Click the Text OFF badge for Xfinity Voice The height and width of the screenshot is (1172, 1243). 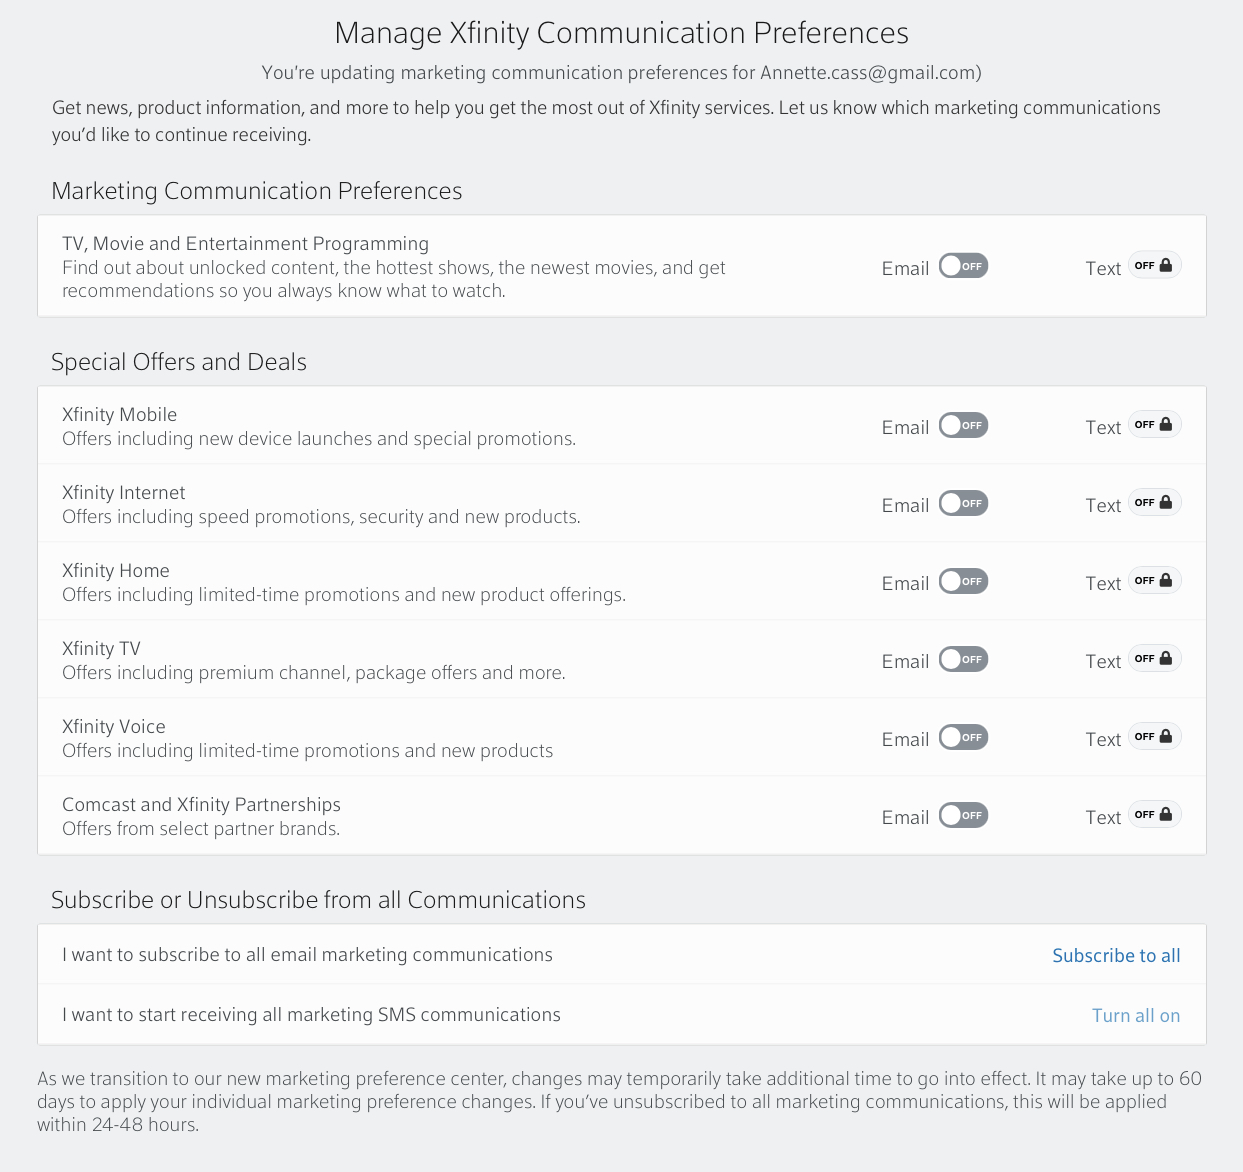pyautogui.click(x=1153, y=735)
